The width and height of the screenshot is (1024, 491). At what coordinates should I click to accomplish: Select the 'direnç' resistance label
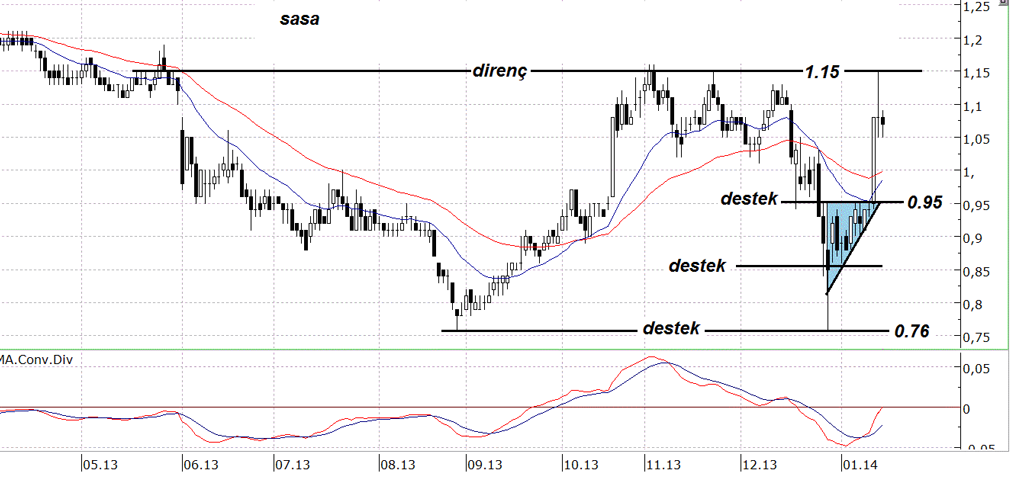coord(500,71)
